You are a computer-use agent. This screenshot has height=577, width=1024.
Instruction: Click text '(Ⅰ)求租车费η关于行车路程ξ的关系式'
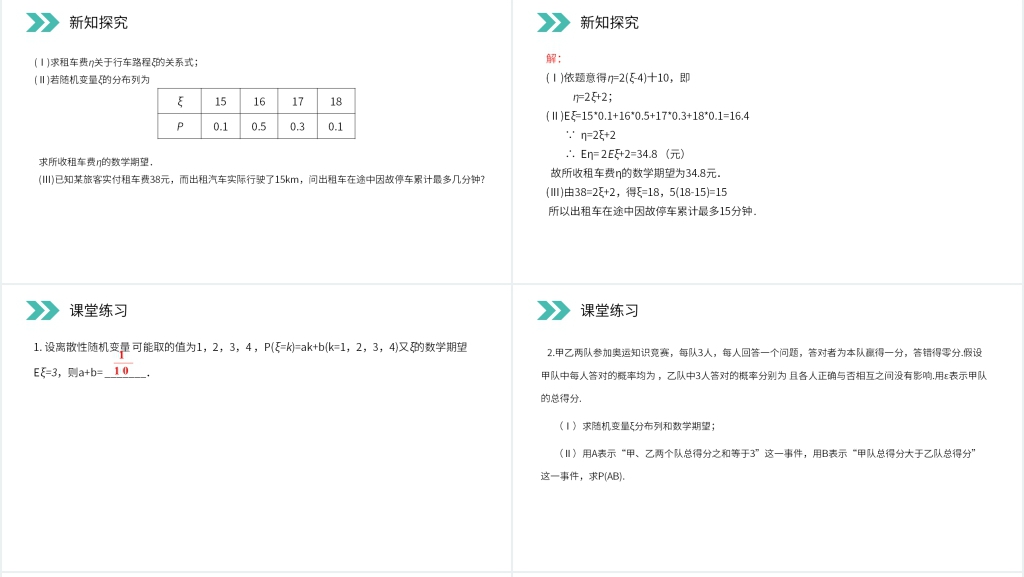tap(116, 62)
